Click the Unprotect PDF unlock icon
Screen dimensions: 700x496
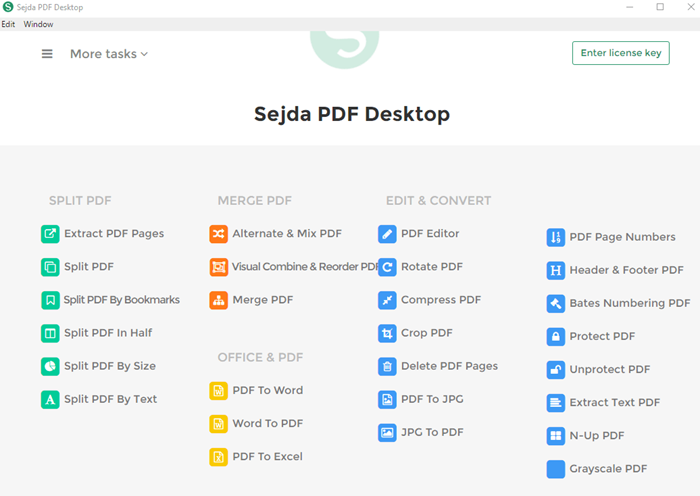tap(555, 369)
